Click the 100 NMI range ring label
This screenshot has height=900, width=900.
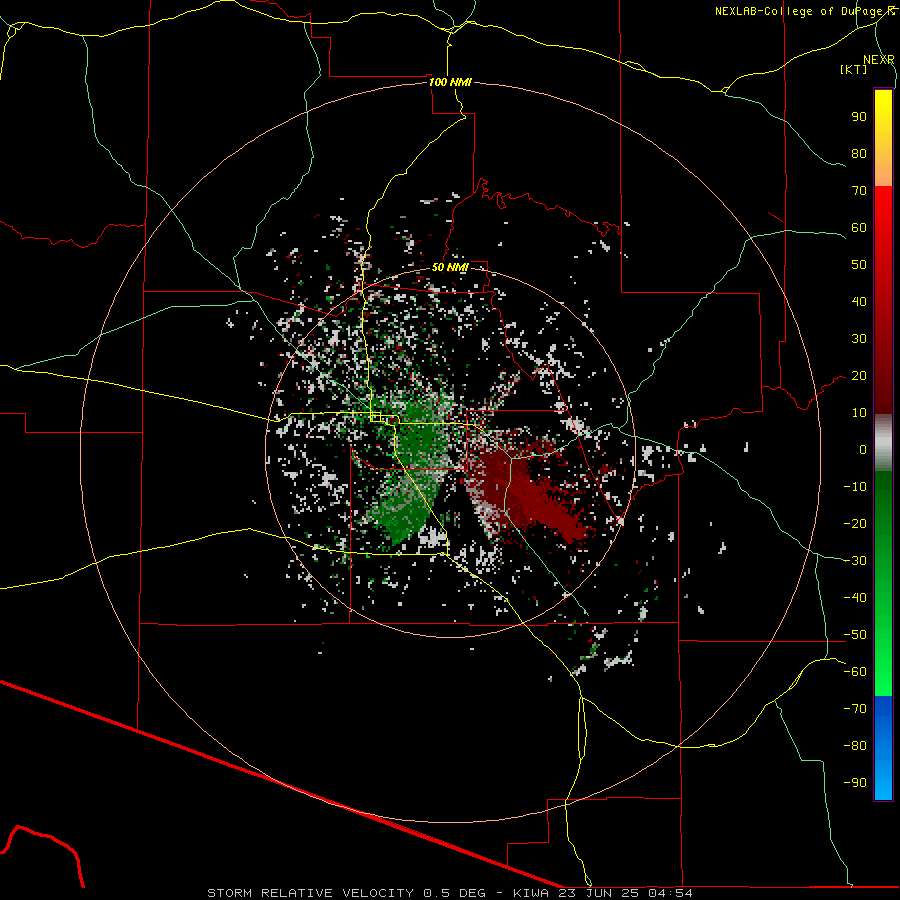pos(450,82)
